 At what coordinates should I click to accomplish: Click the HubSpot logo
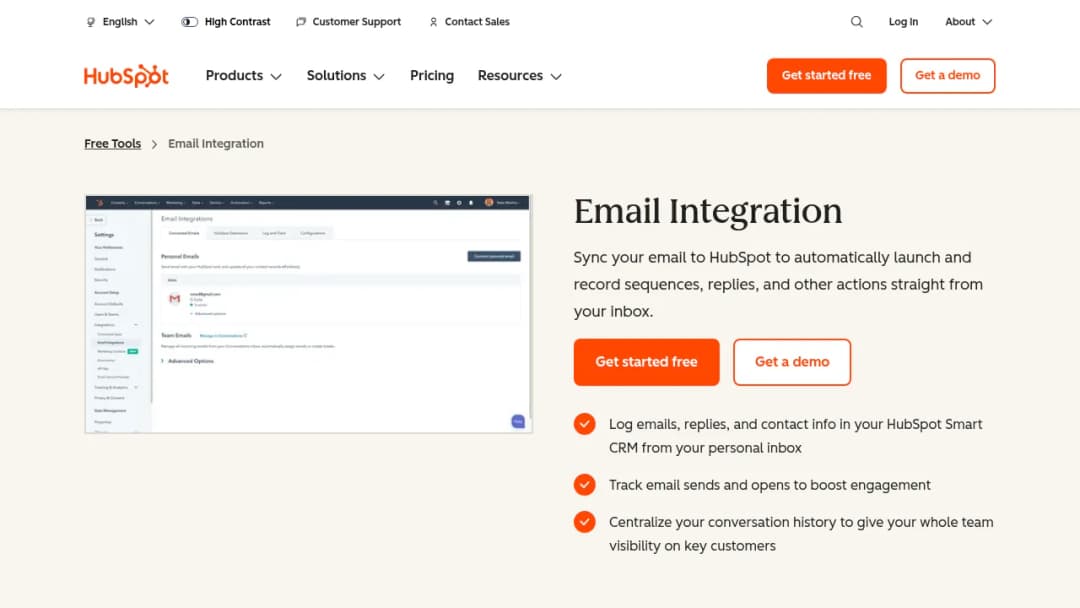coord(126,76)
